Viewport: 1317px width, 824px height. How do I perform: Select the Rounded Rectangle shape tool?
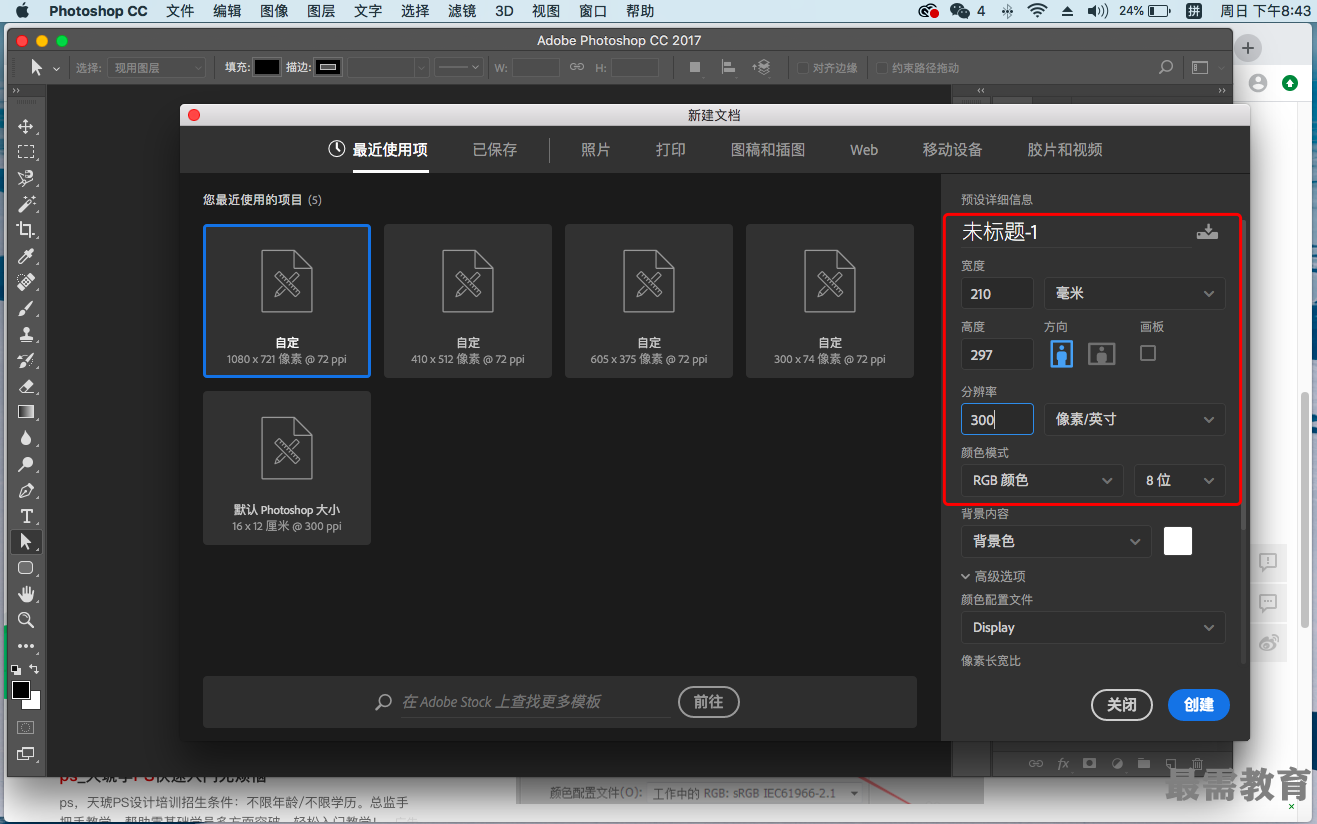(26, 568)
